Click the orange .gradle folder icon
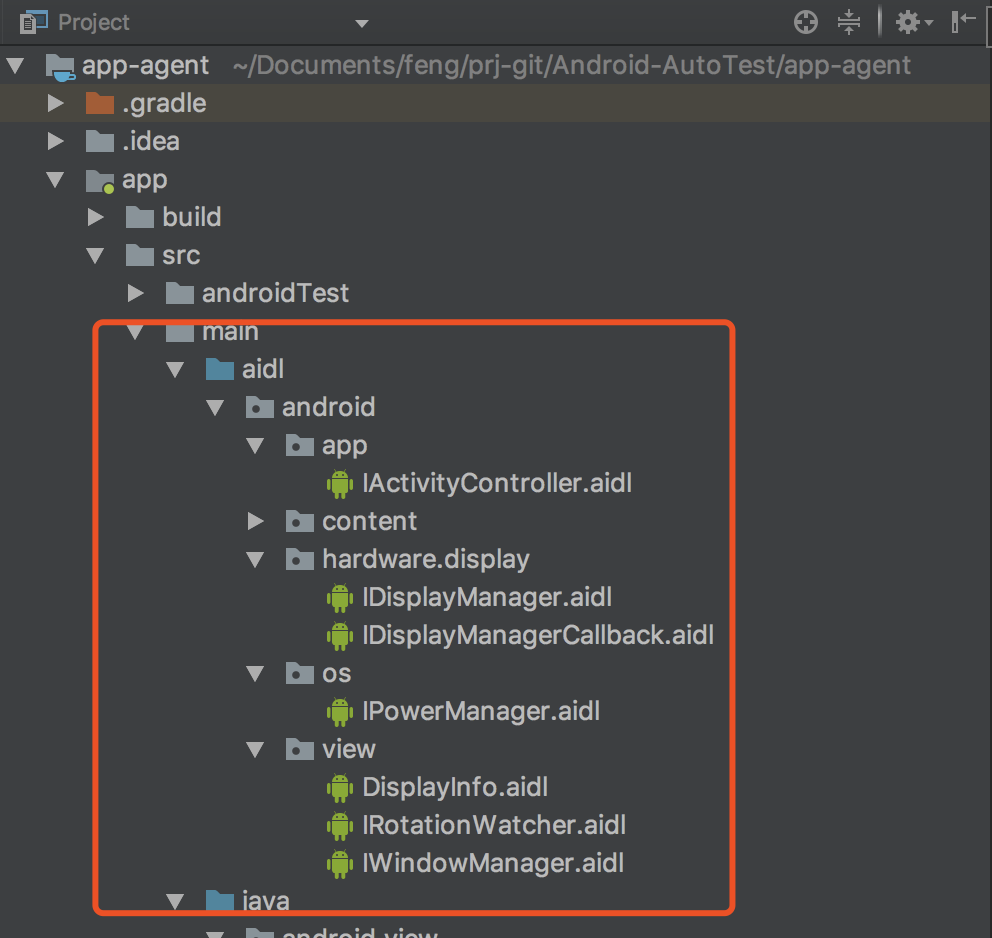Viewport: 992px width, 938px height. [100, 103]
